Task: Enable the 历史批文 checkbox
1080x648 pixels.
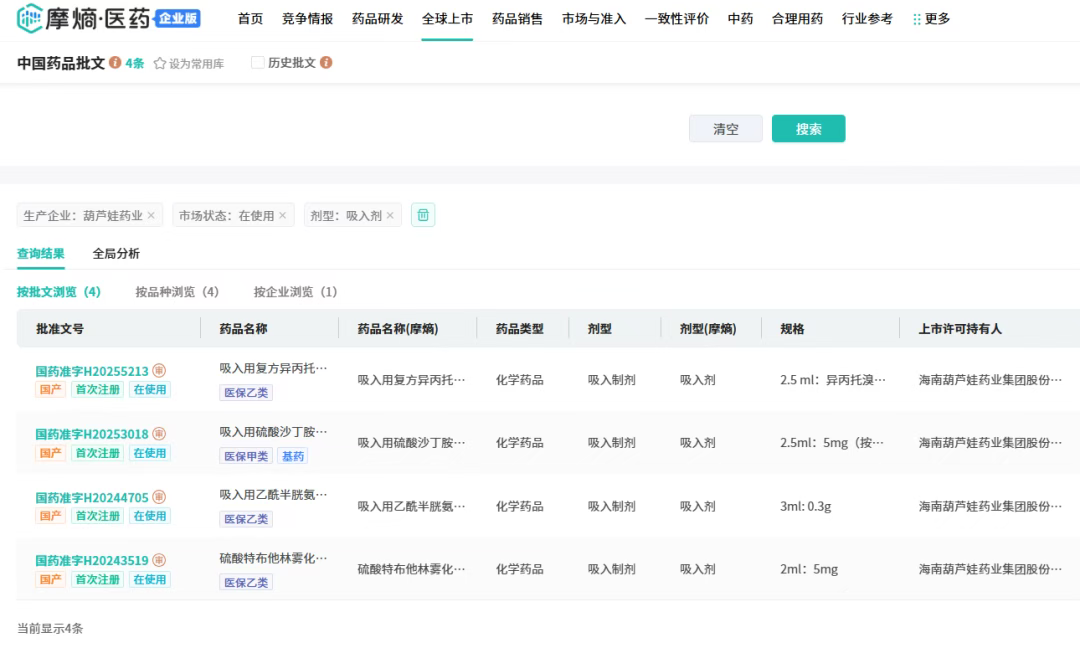Action: [258, 63]
